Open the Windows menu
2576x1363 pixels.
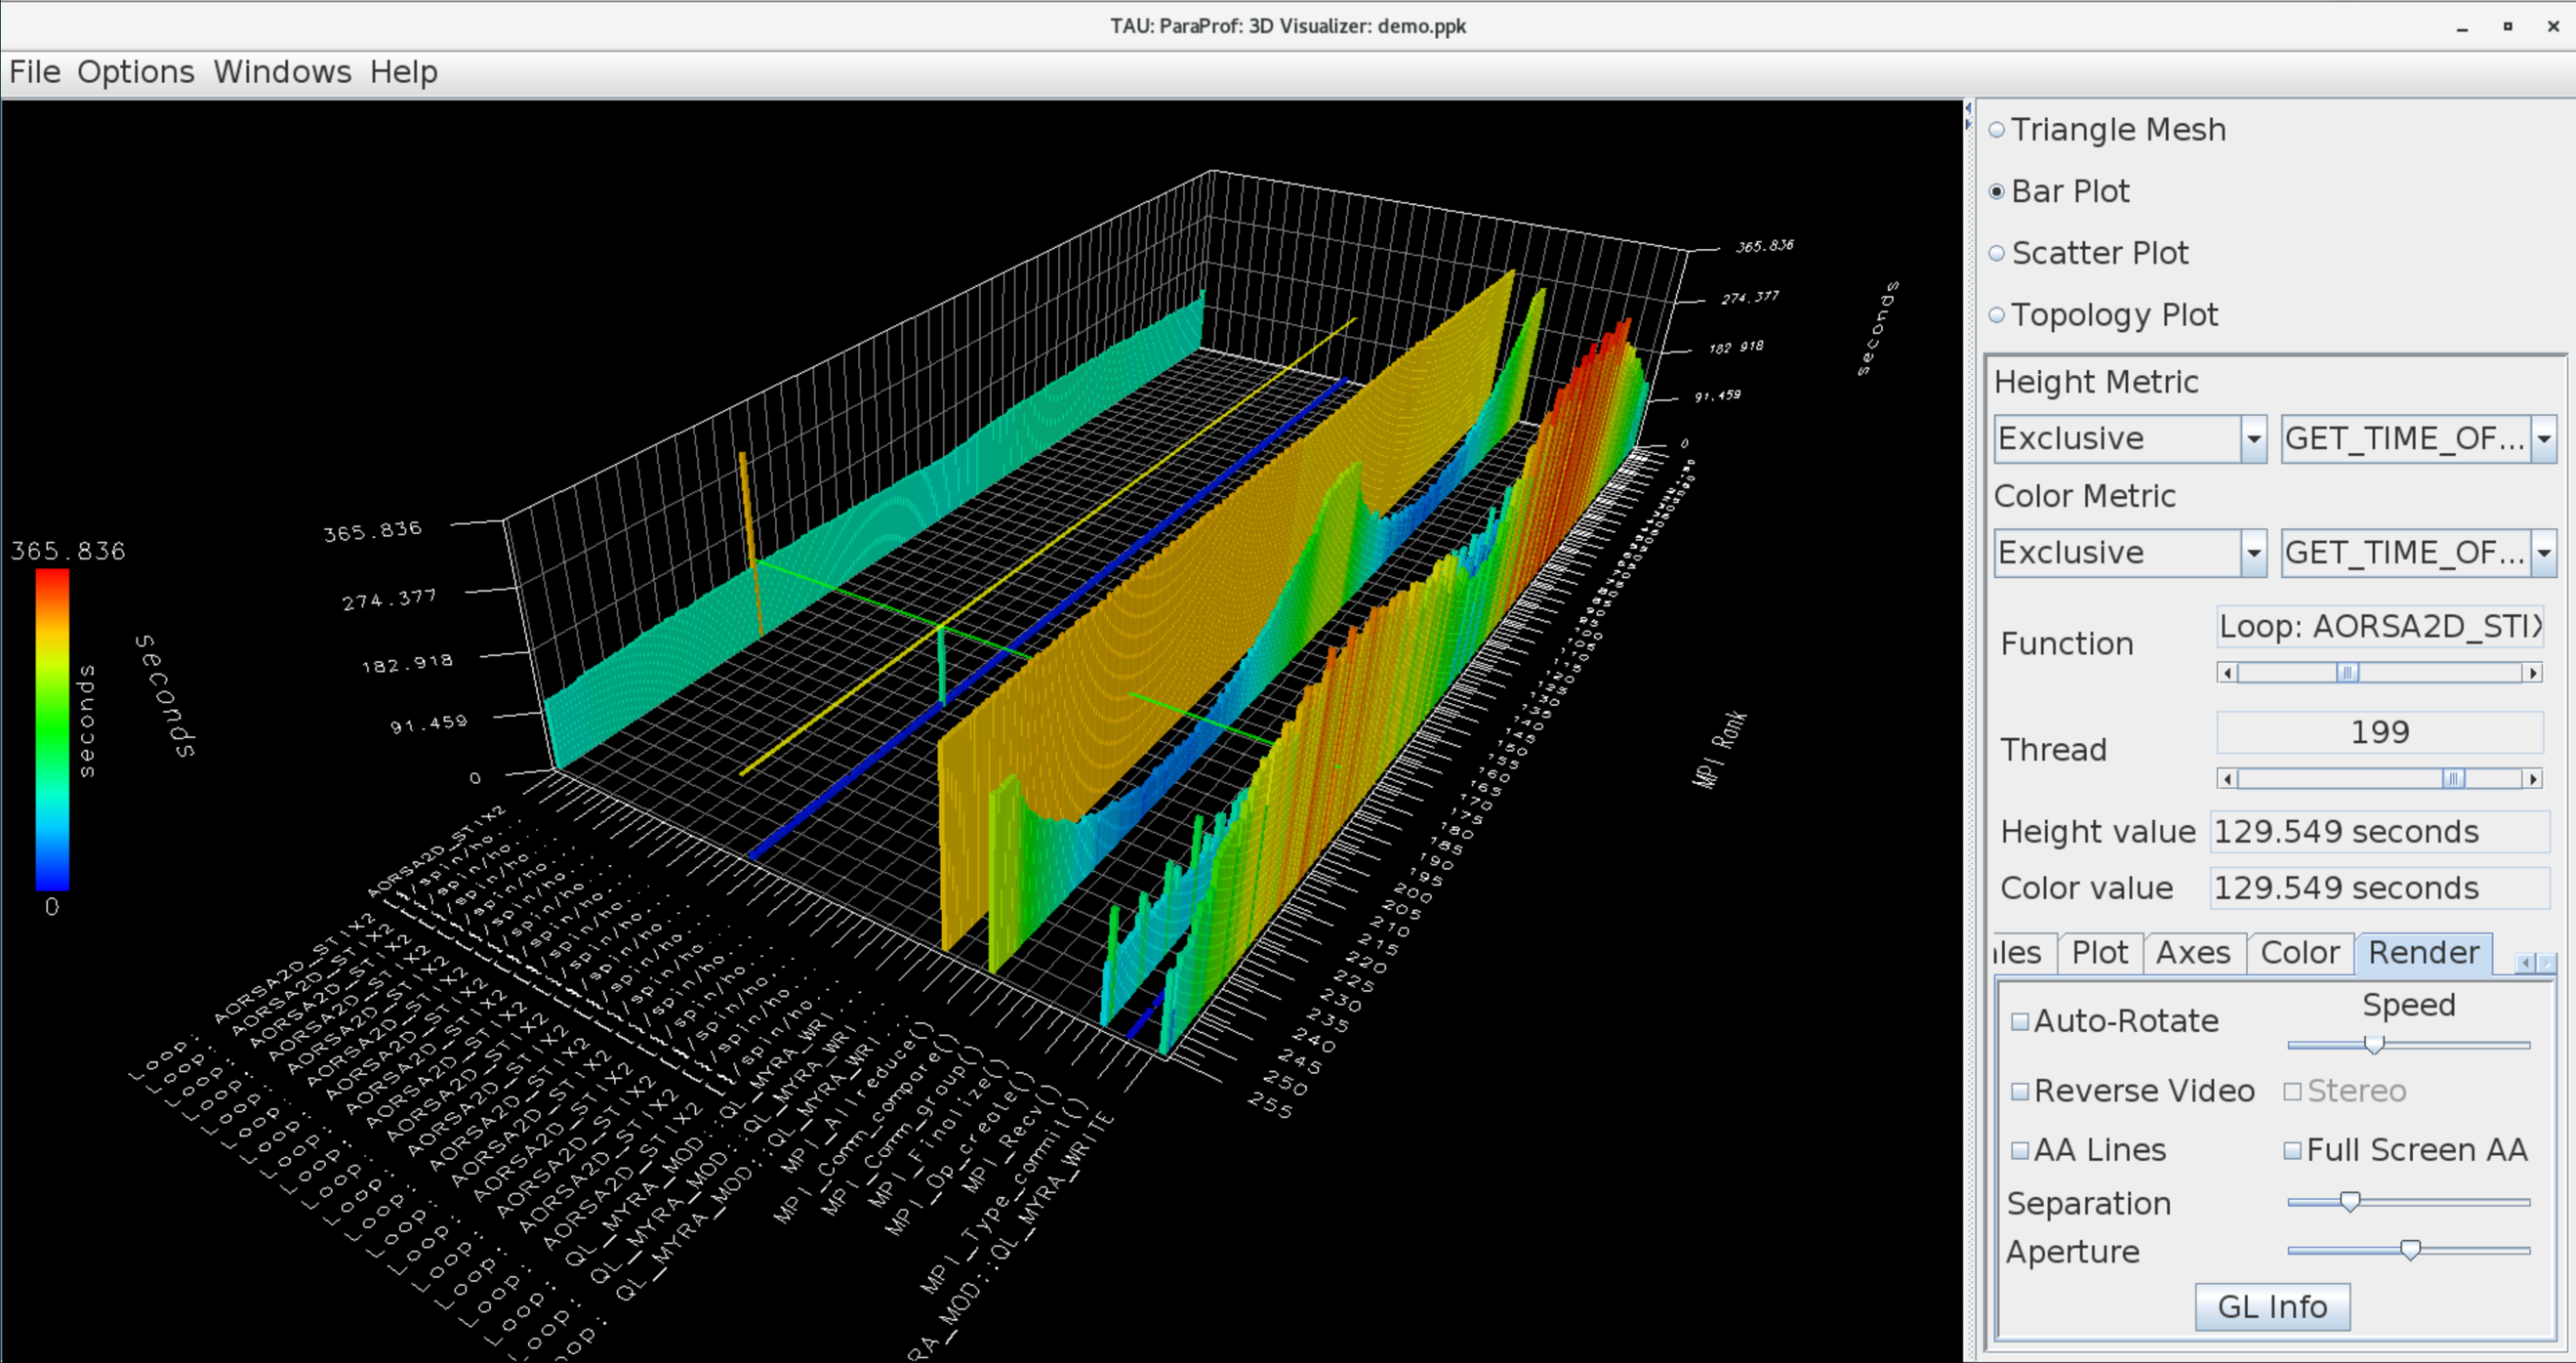[282, 72]
